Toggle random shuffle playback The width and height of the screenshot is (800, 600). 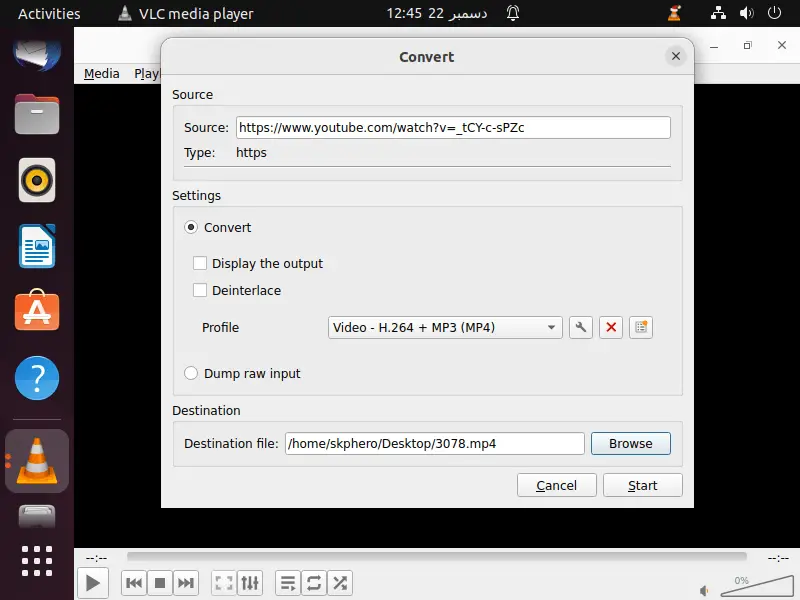pyautogui.click(x=340, y=583)
